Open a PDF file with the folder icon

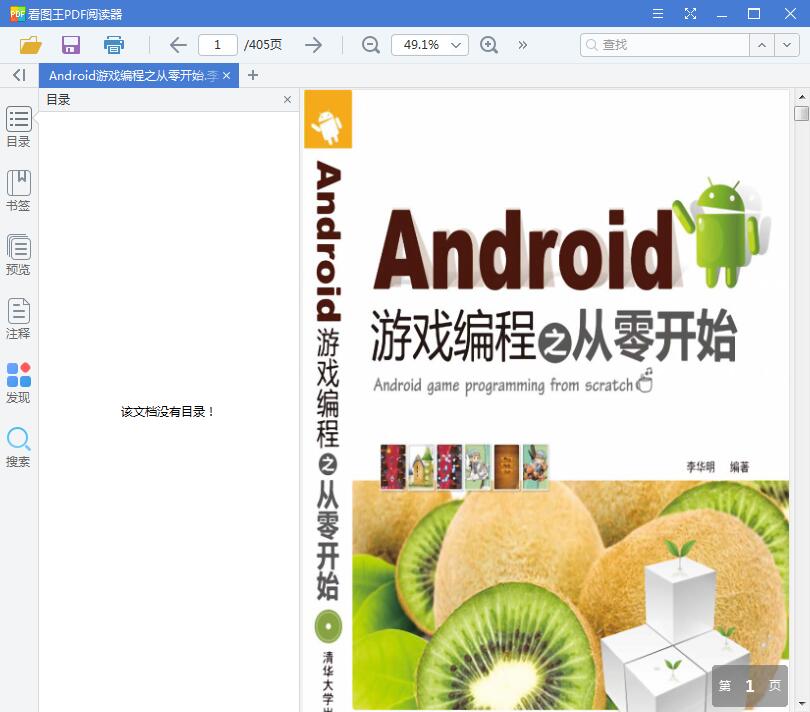29,45
